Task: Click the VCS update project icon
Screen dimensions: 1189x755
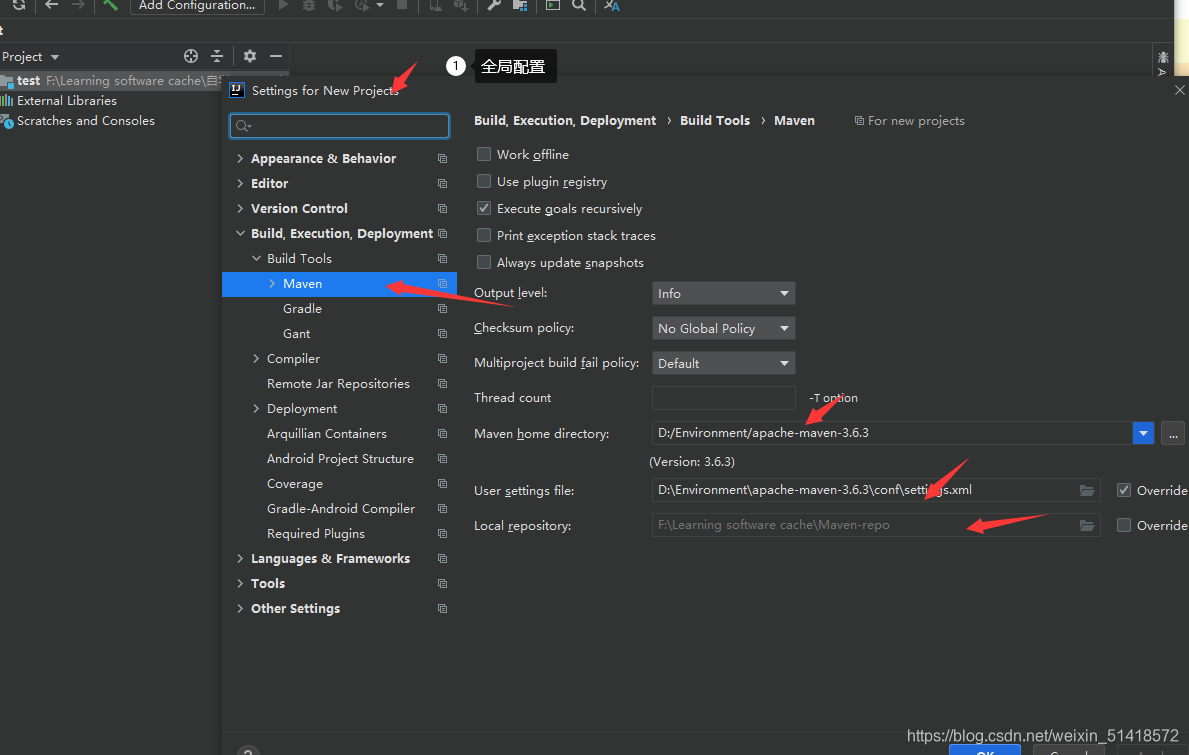Action: (436, 5)
